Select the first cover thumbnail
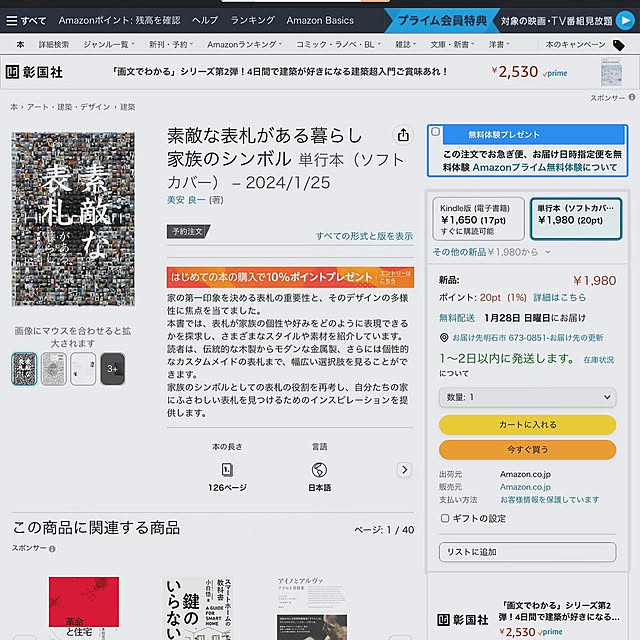 (24, 369)
